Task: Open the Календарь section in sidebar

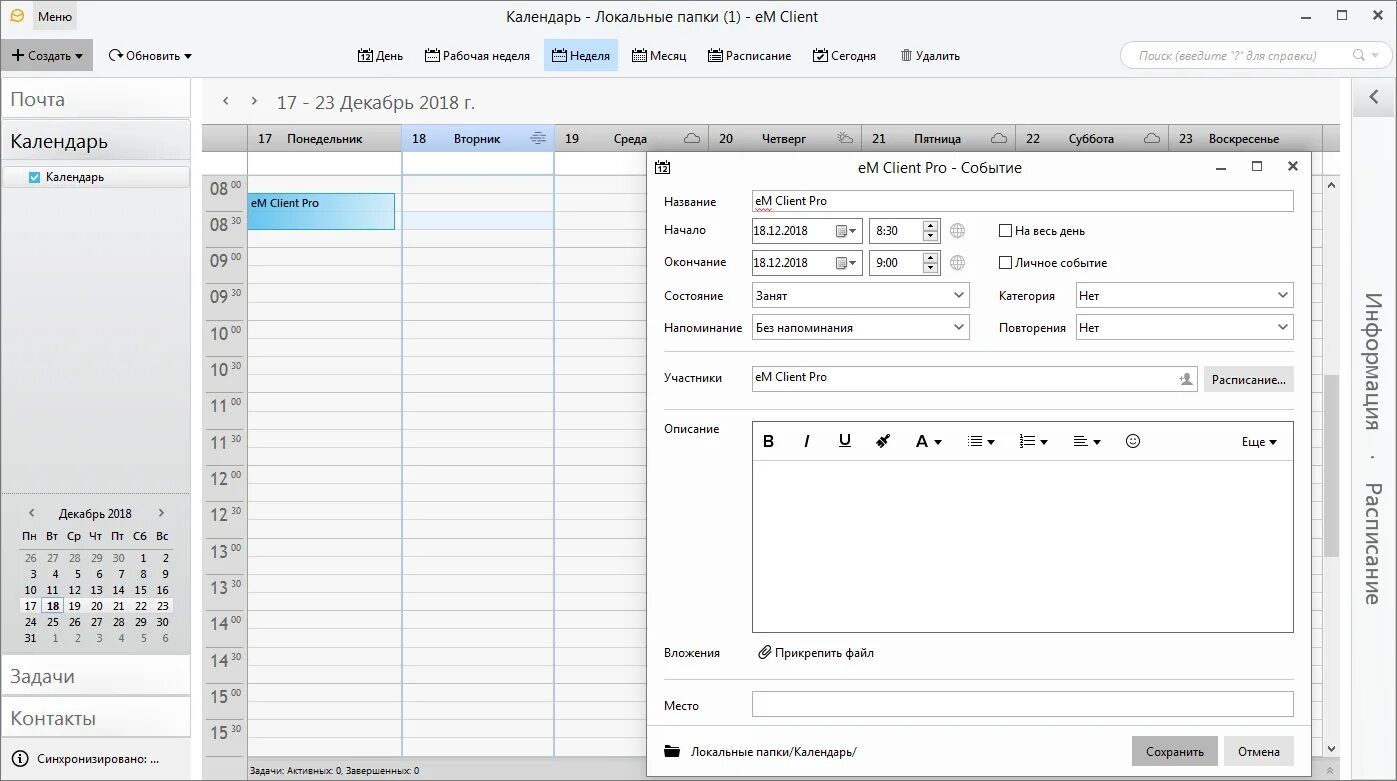Action: (x=95, y=141)
